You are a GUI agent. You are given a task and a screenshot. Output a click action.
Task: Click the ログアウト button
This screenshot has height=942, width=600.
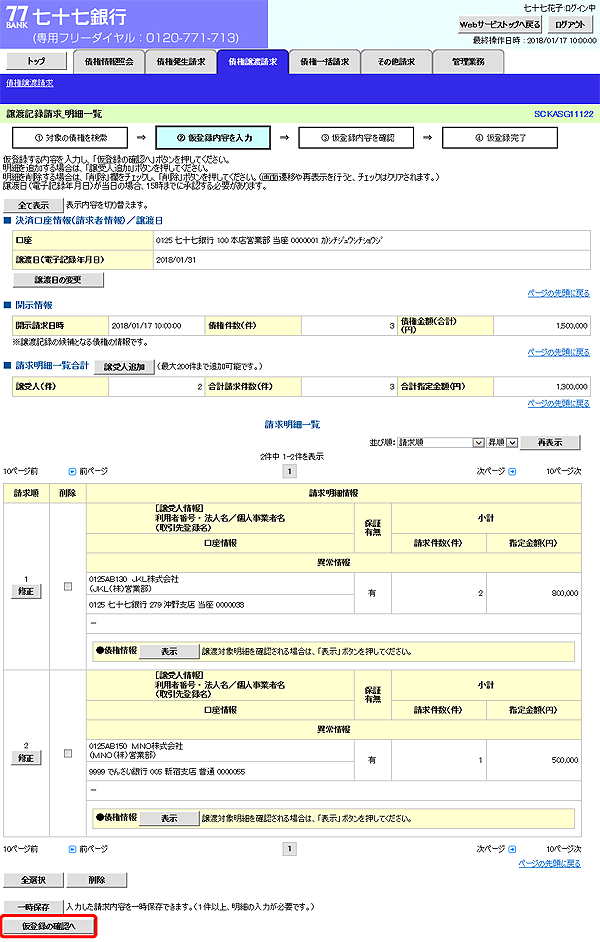click(x=569, y=25)
